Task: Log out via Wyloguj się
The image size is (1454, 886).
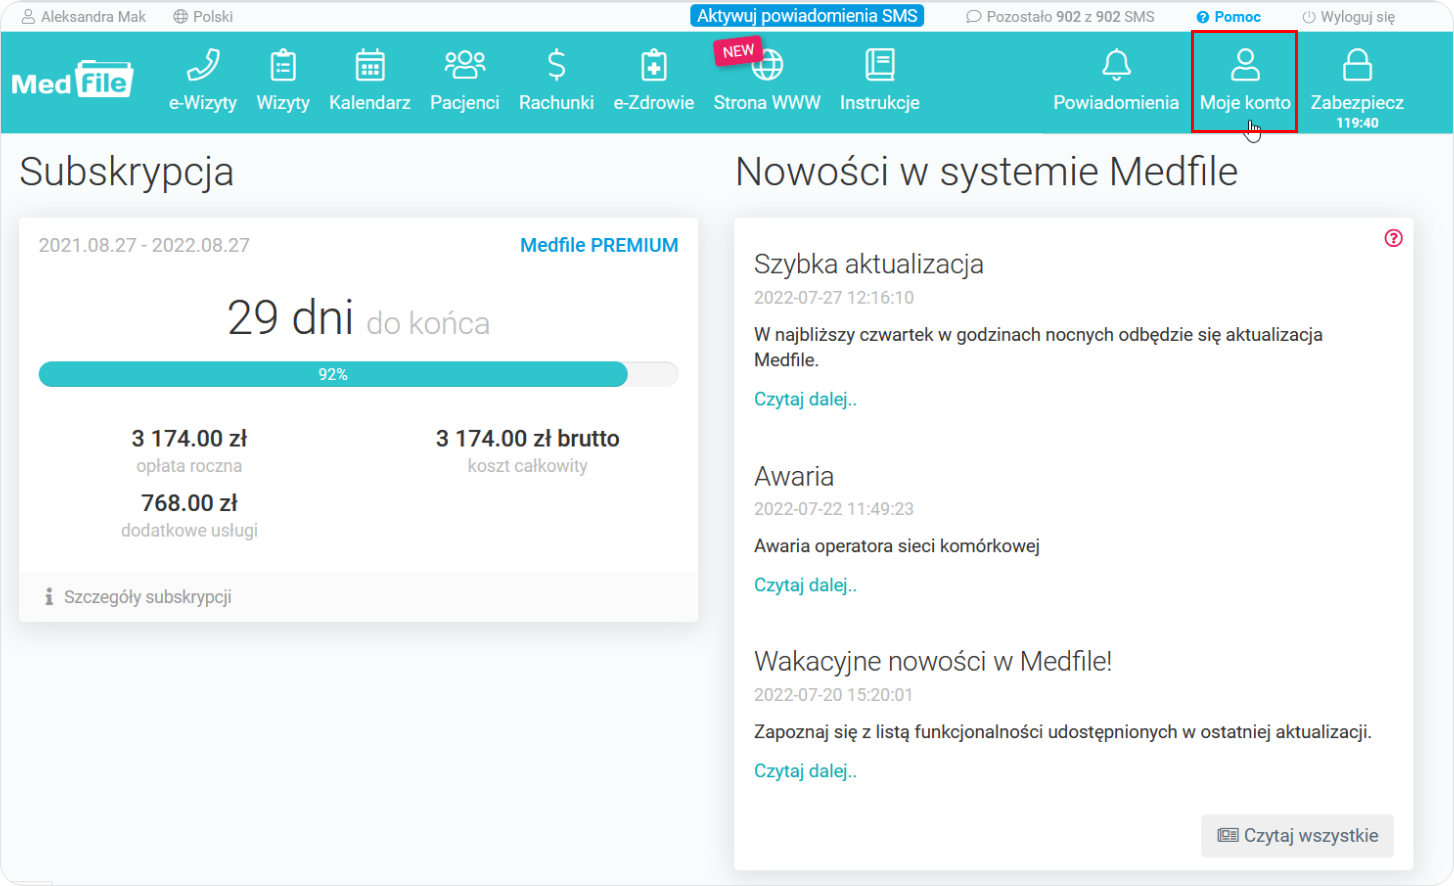Action: (1348, 17)
